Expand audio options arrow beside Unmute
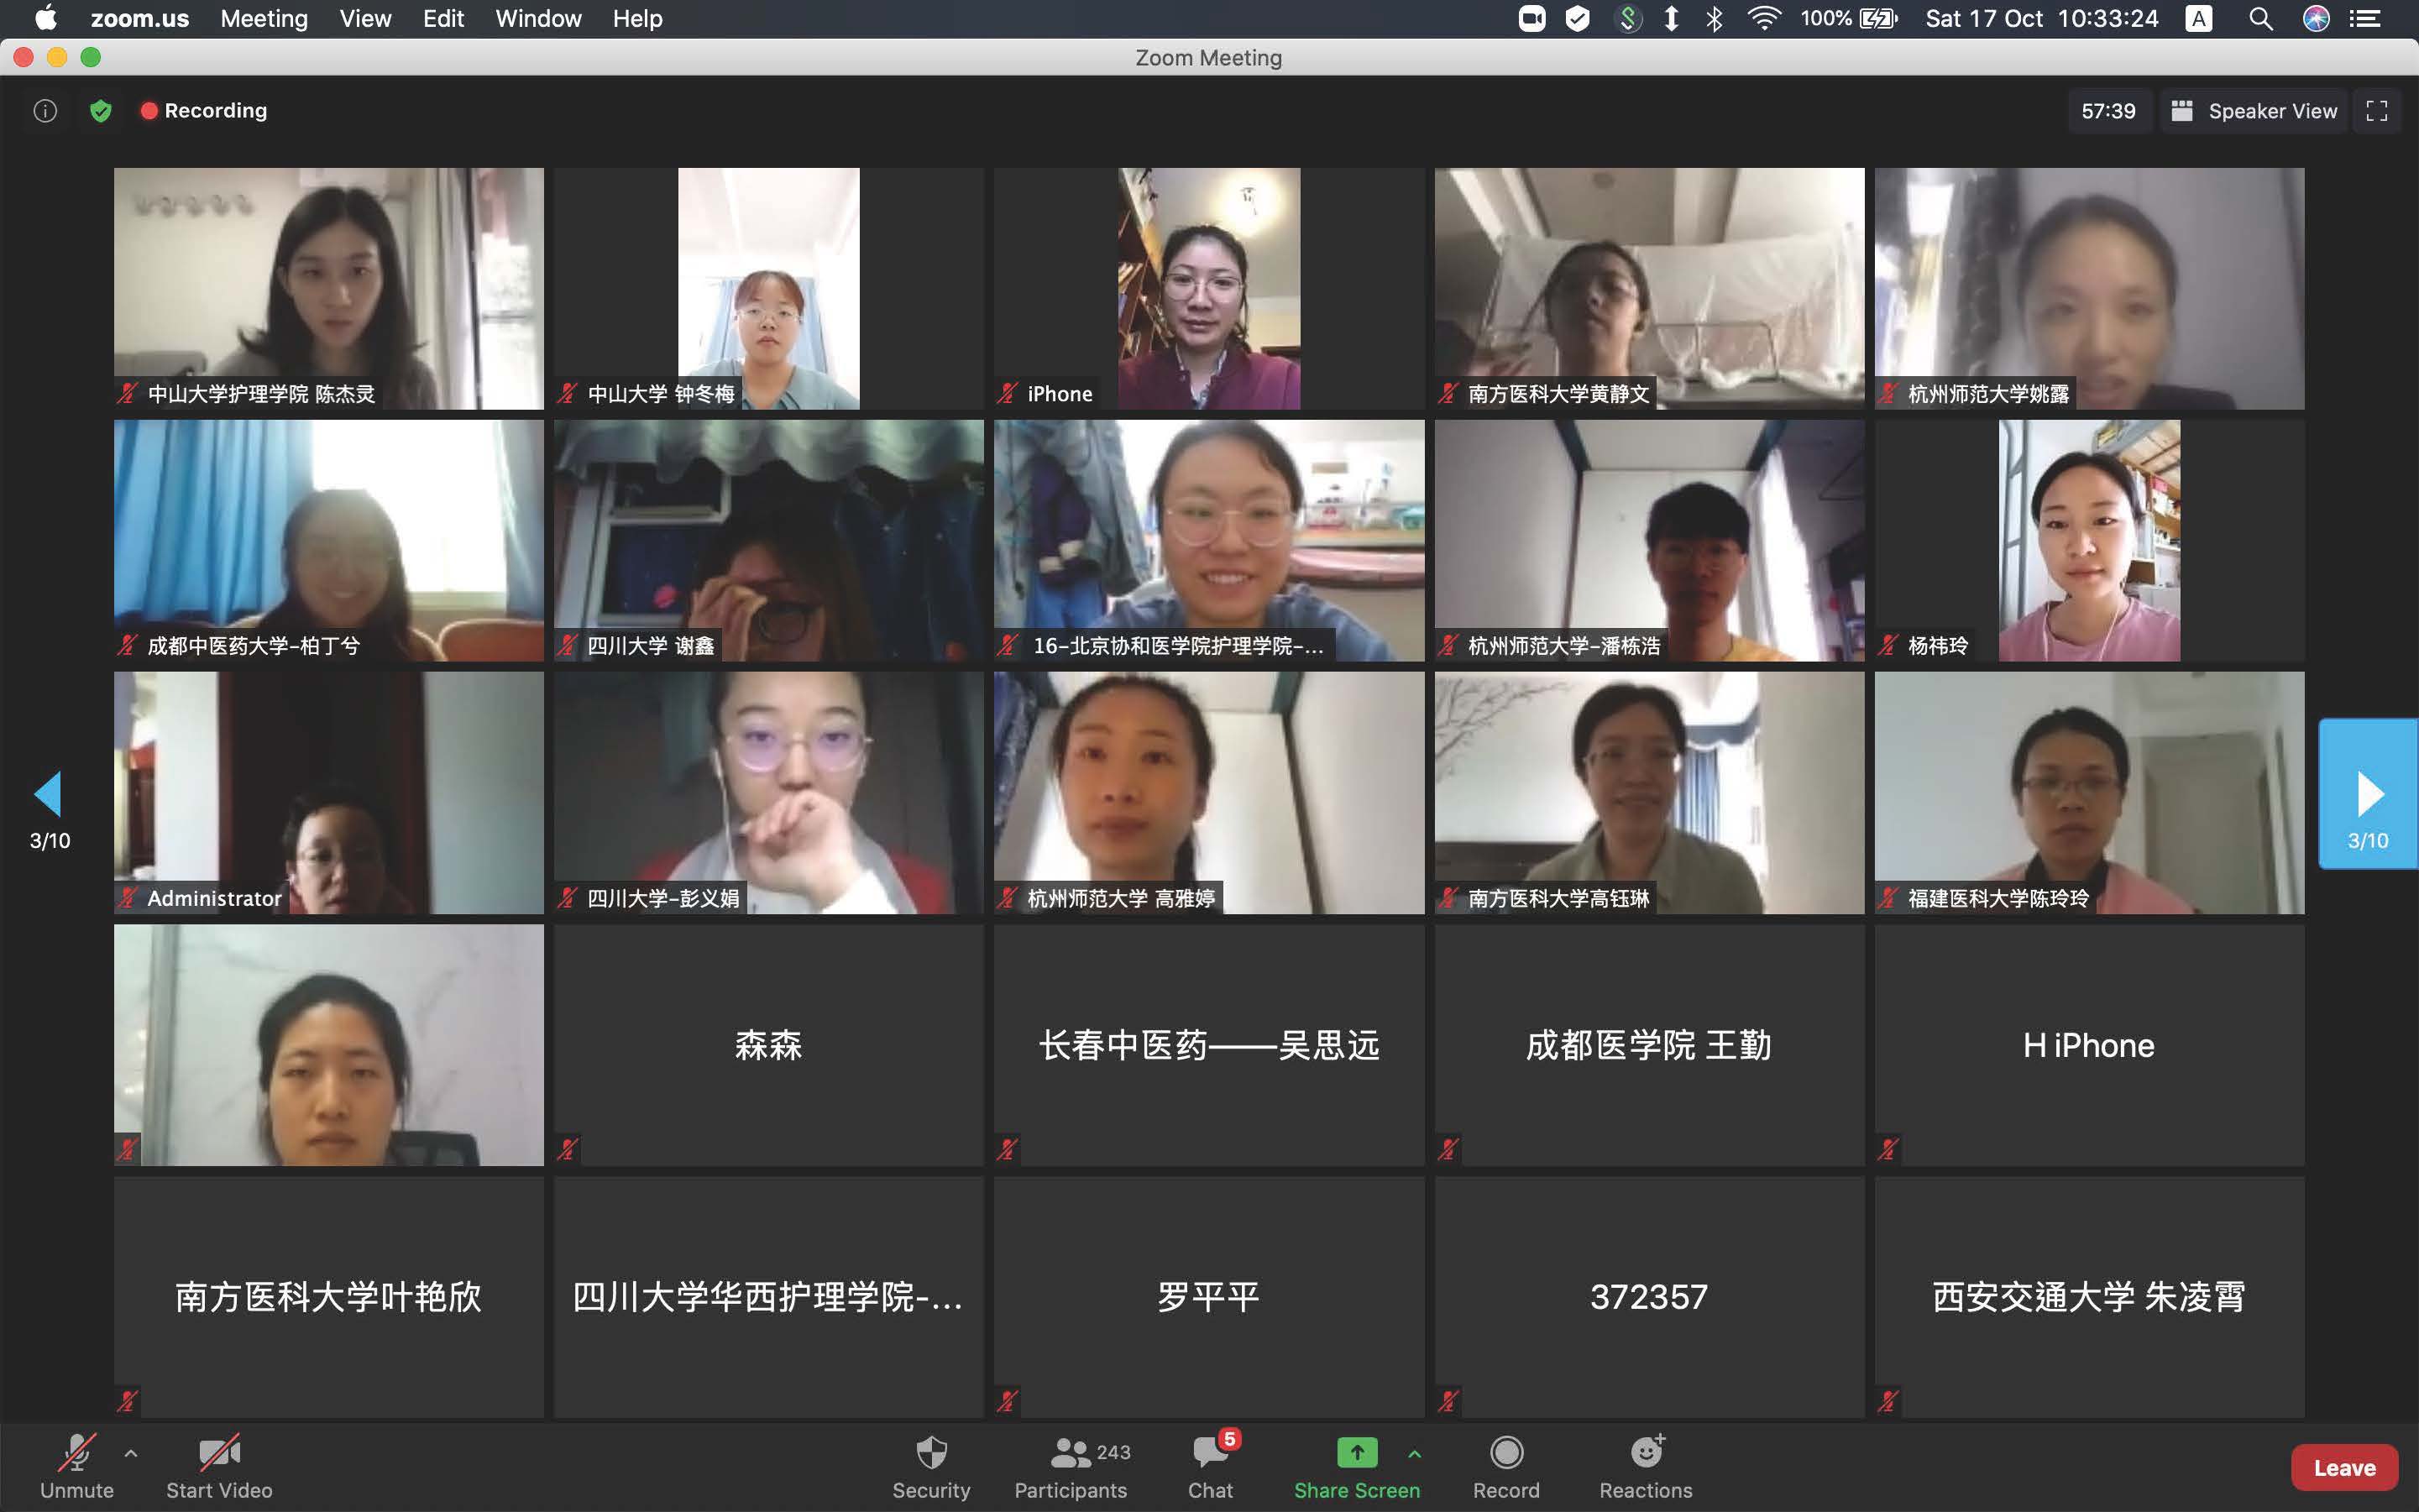Viewport: 2419px width, 1512px height. pyautogui.click(x=131, y=1453)
